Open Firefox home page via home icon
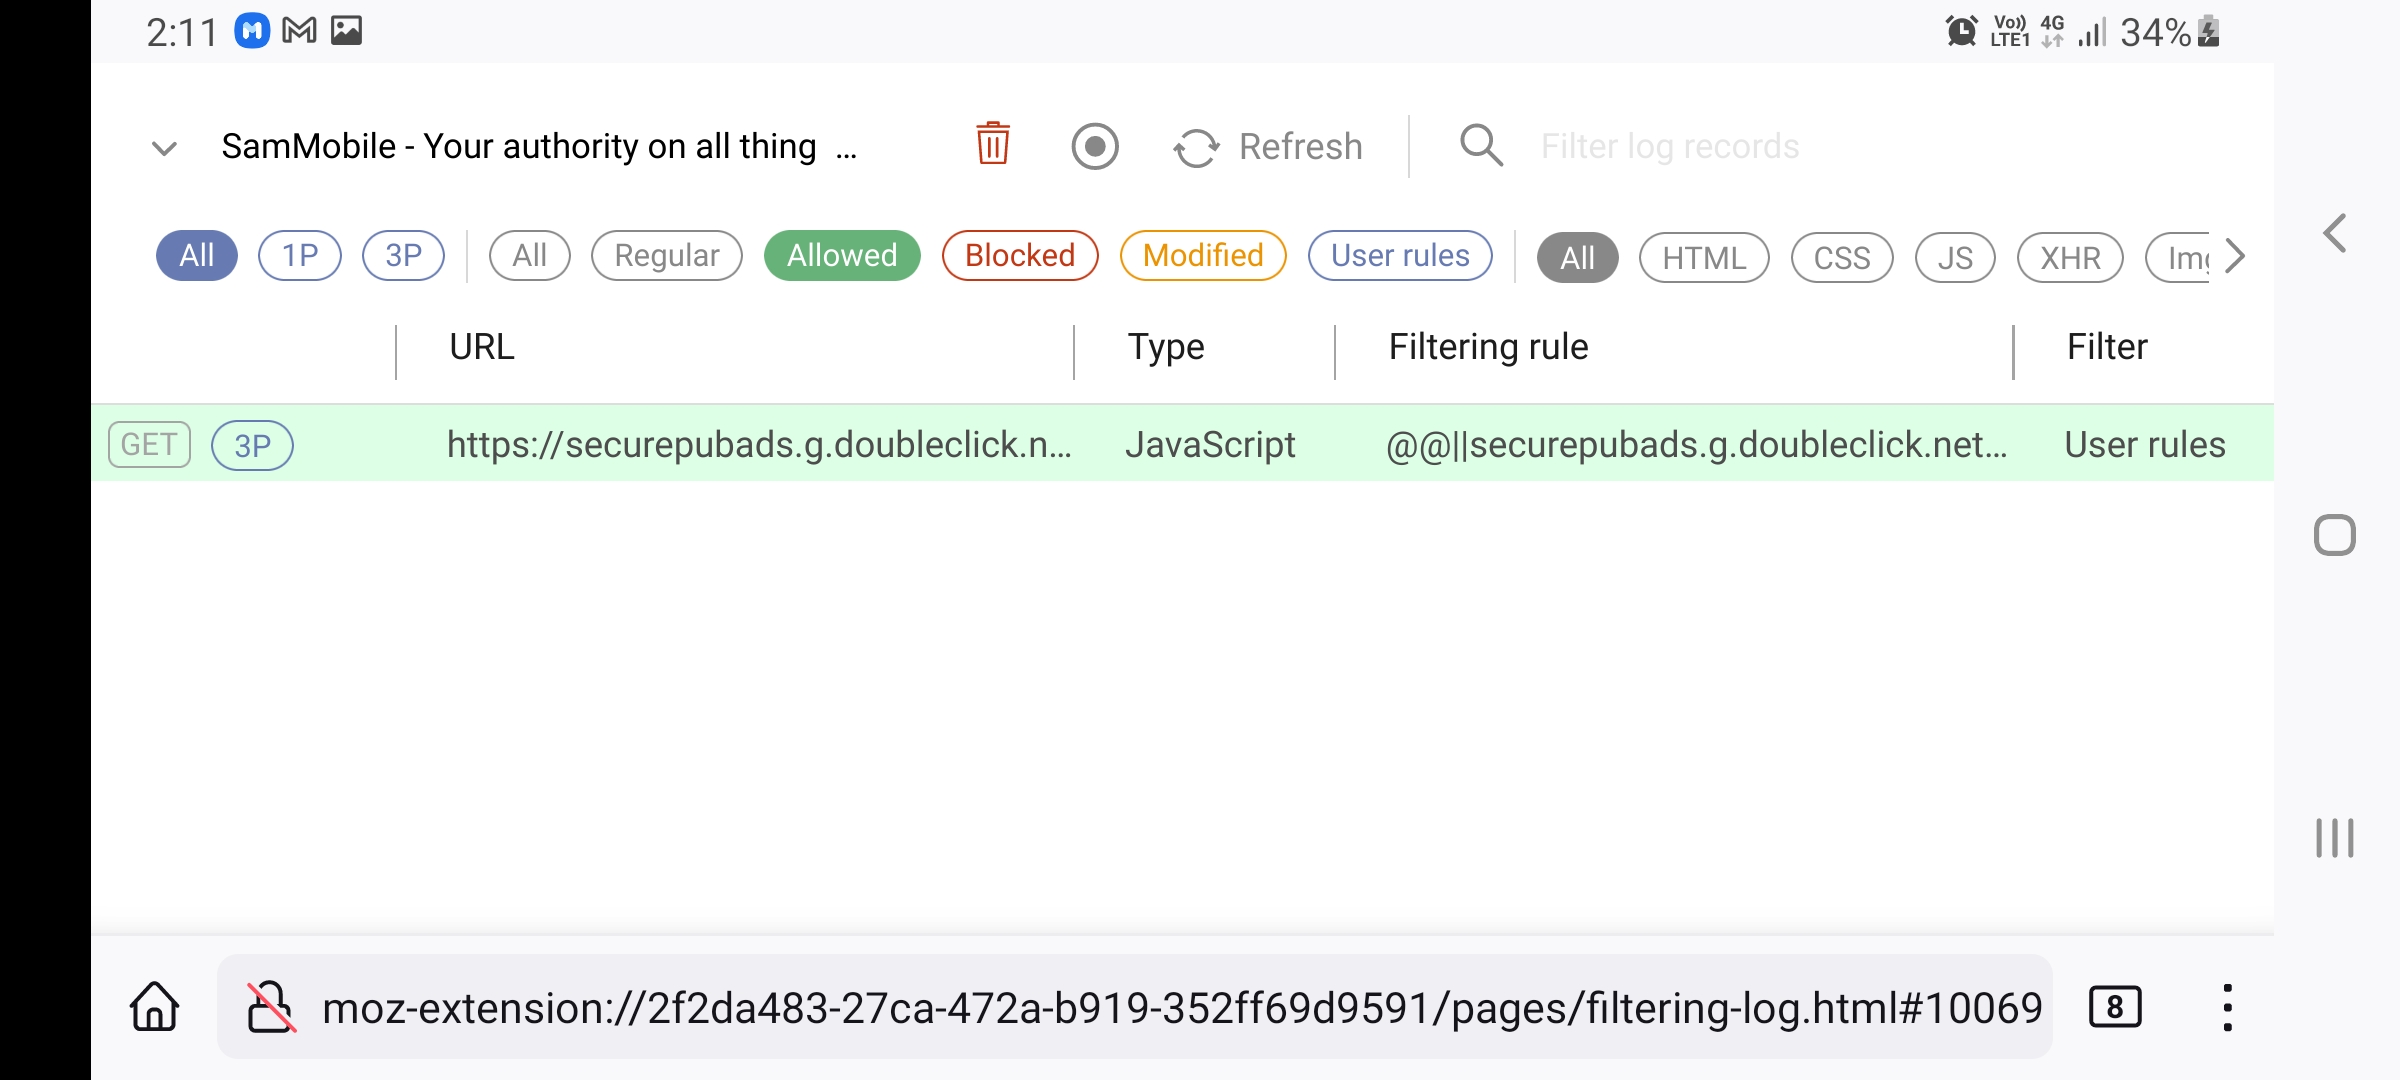2400x1080 pixels. coord(154,1007)
